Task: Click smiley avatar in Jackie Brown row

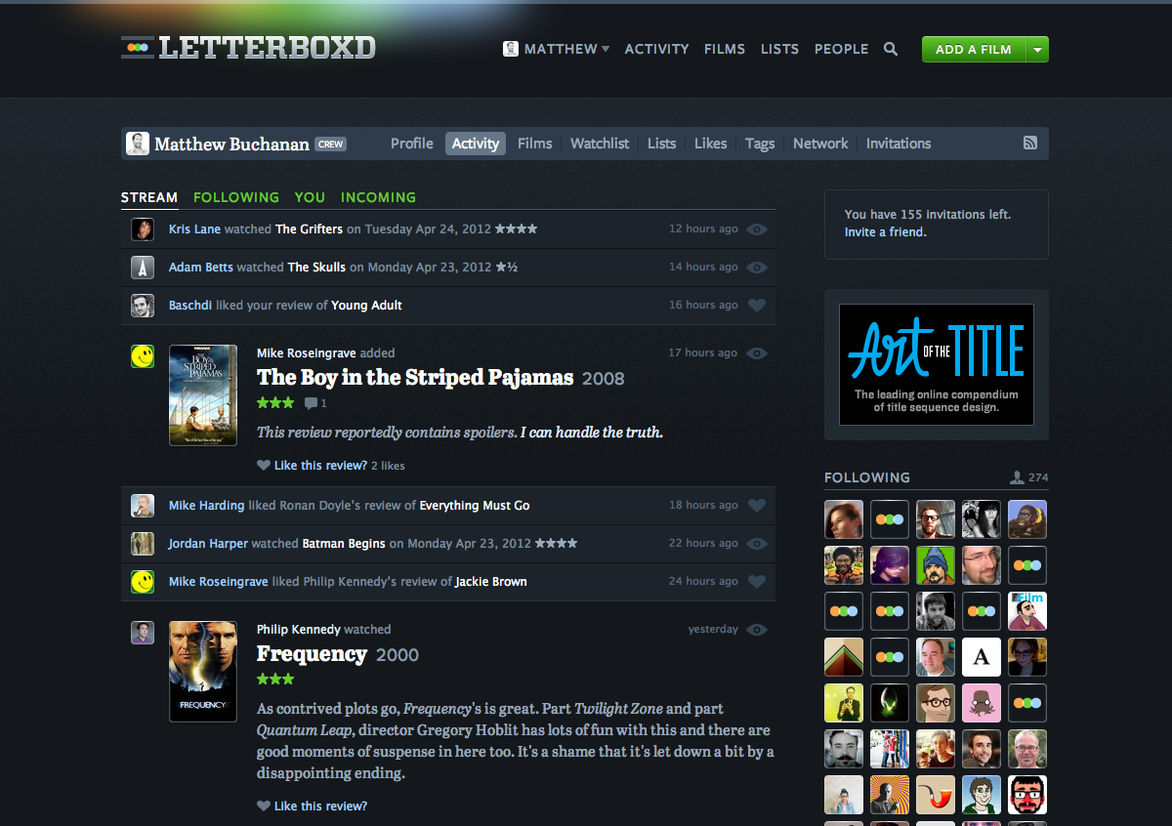Action: point(143,582)
